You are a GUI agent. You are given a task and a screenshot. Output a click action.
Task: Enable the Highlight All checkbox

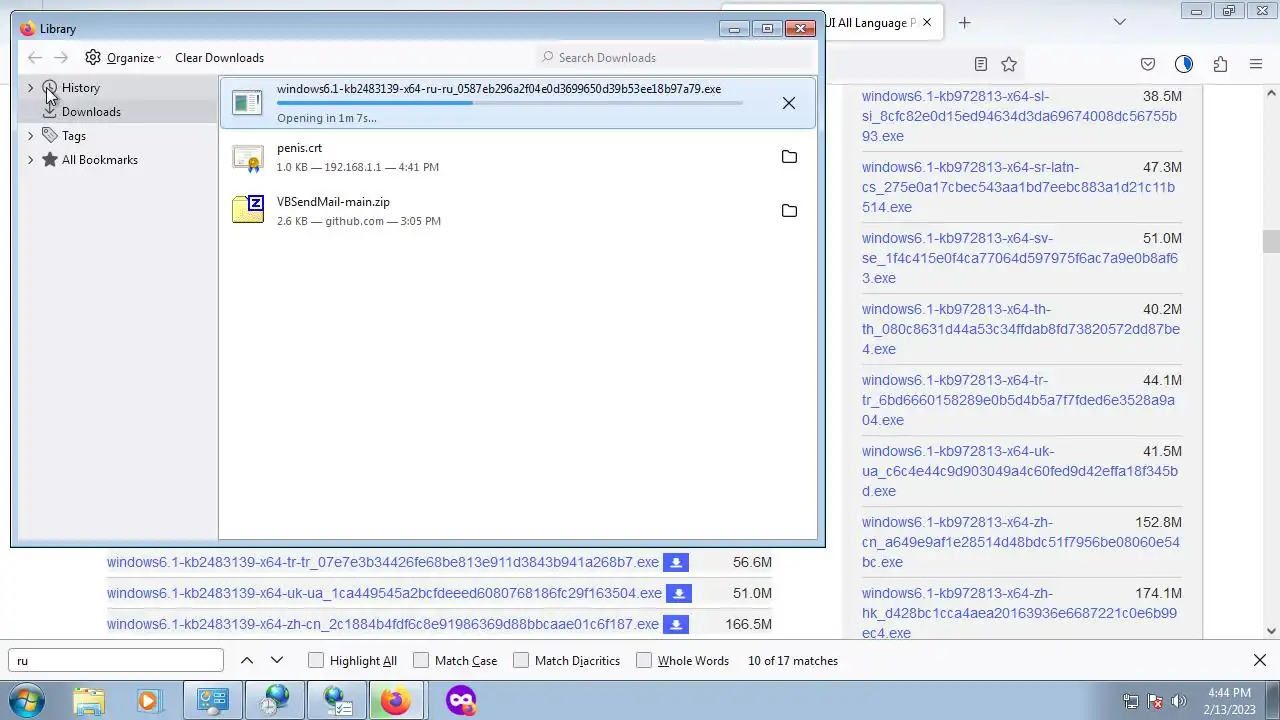click(316, 660)
